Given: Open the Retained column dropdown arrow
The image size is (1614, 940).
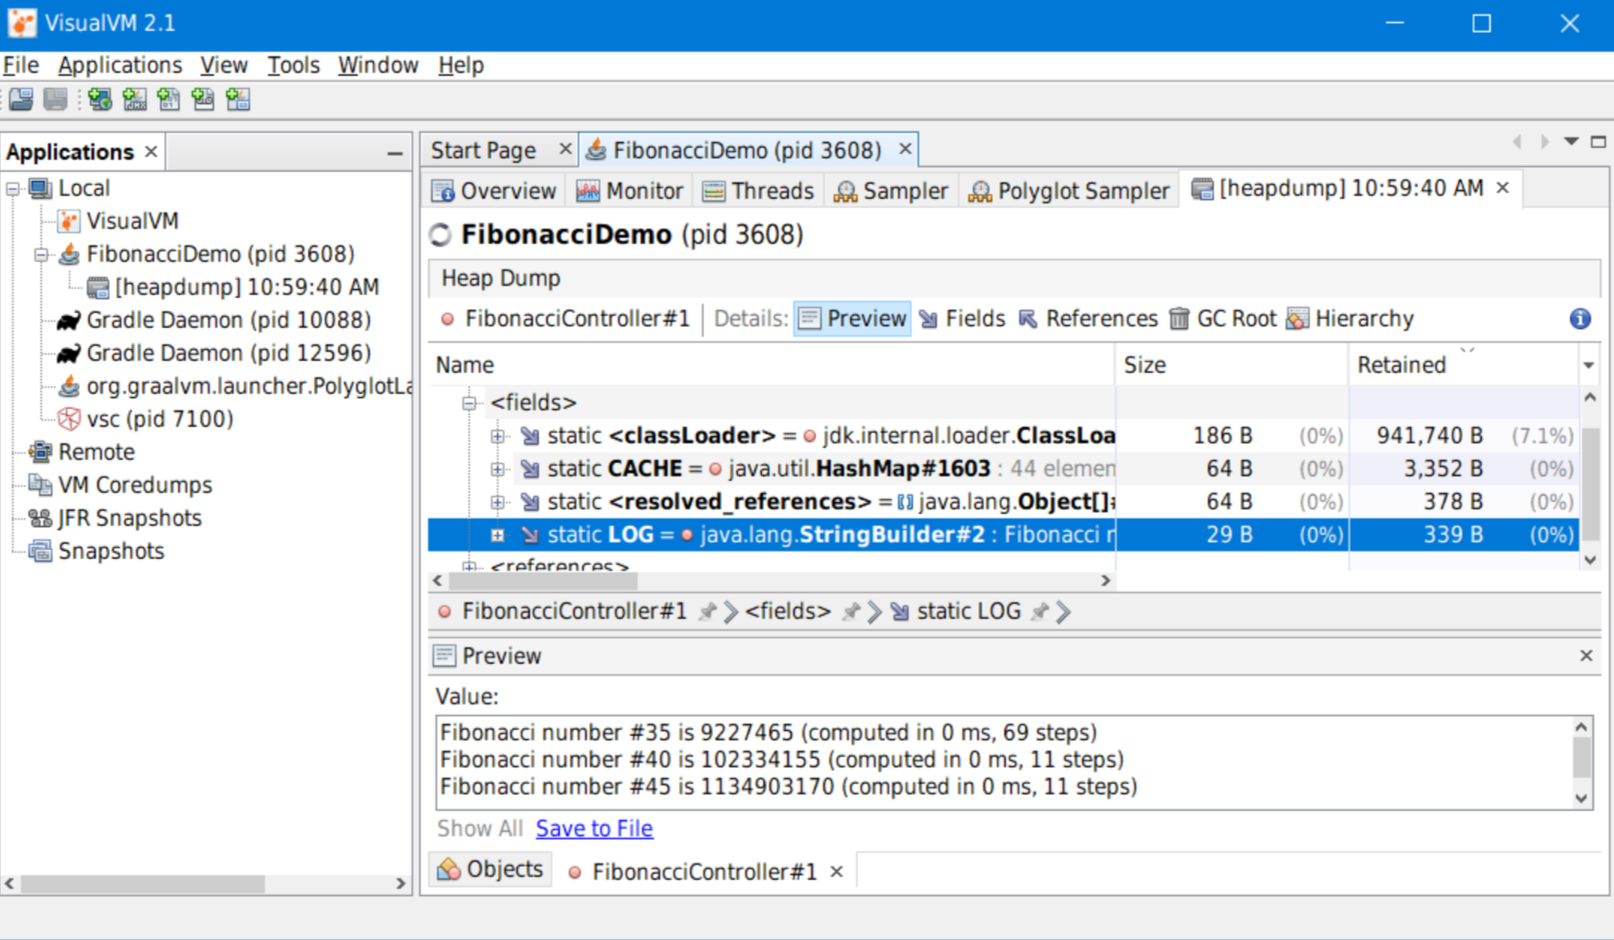Looking at the screenshot, I should coord(1589,364).
